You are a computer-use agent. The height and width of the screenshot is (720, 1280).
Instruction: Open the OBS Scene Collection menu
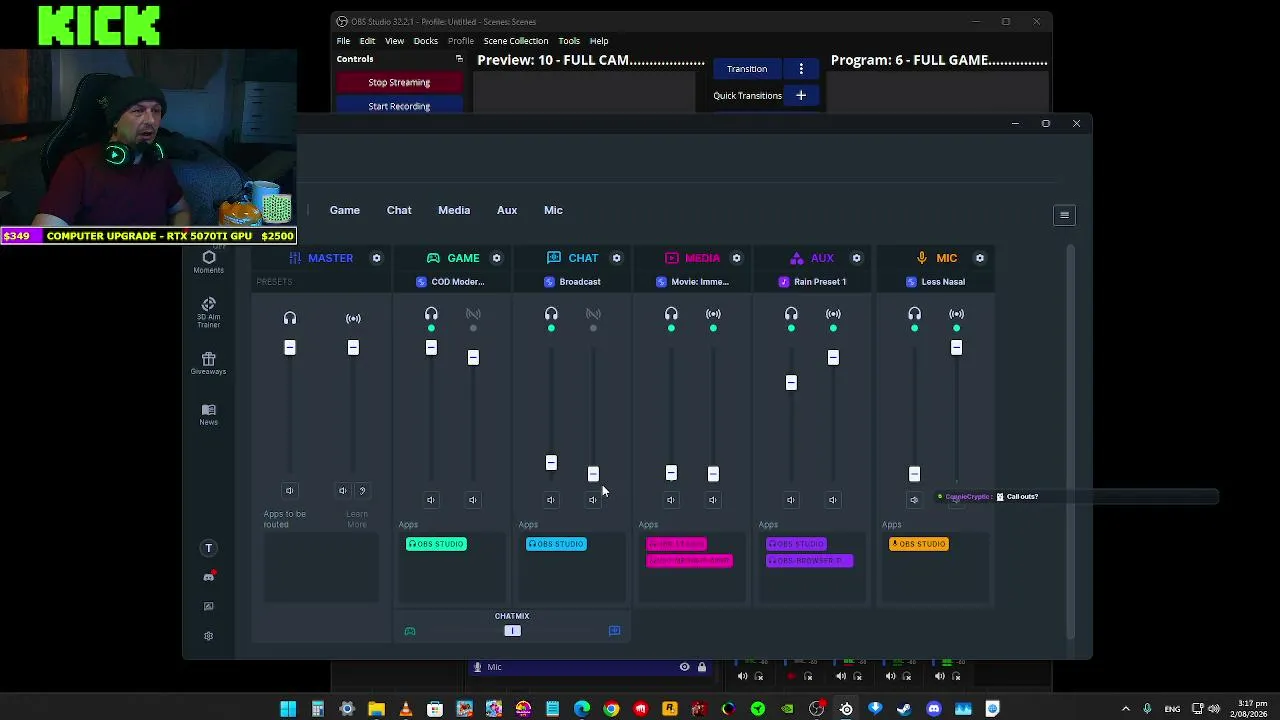[516, 41]
